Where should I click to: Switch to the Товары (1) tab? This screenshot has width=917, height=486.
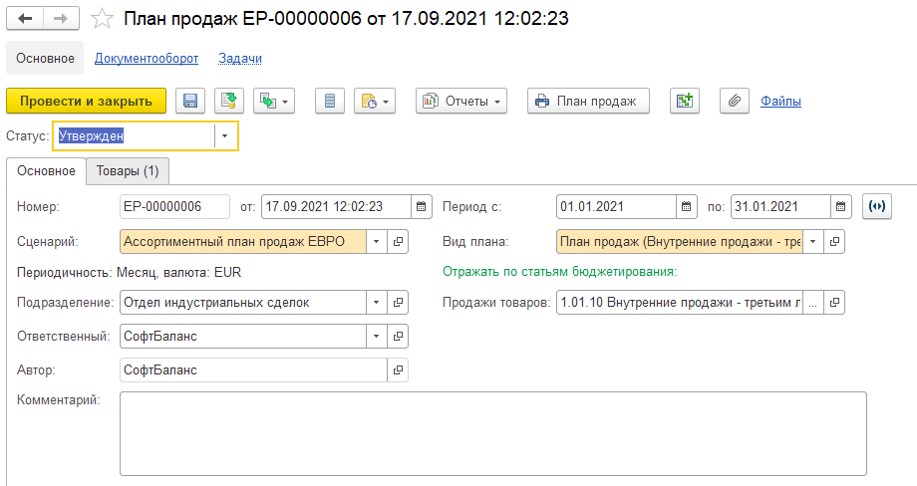127,171
